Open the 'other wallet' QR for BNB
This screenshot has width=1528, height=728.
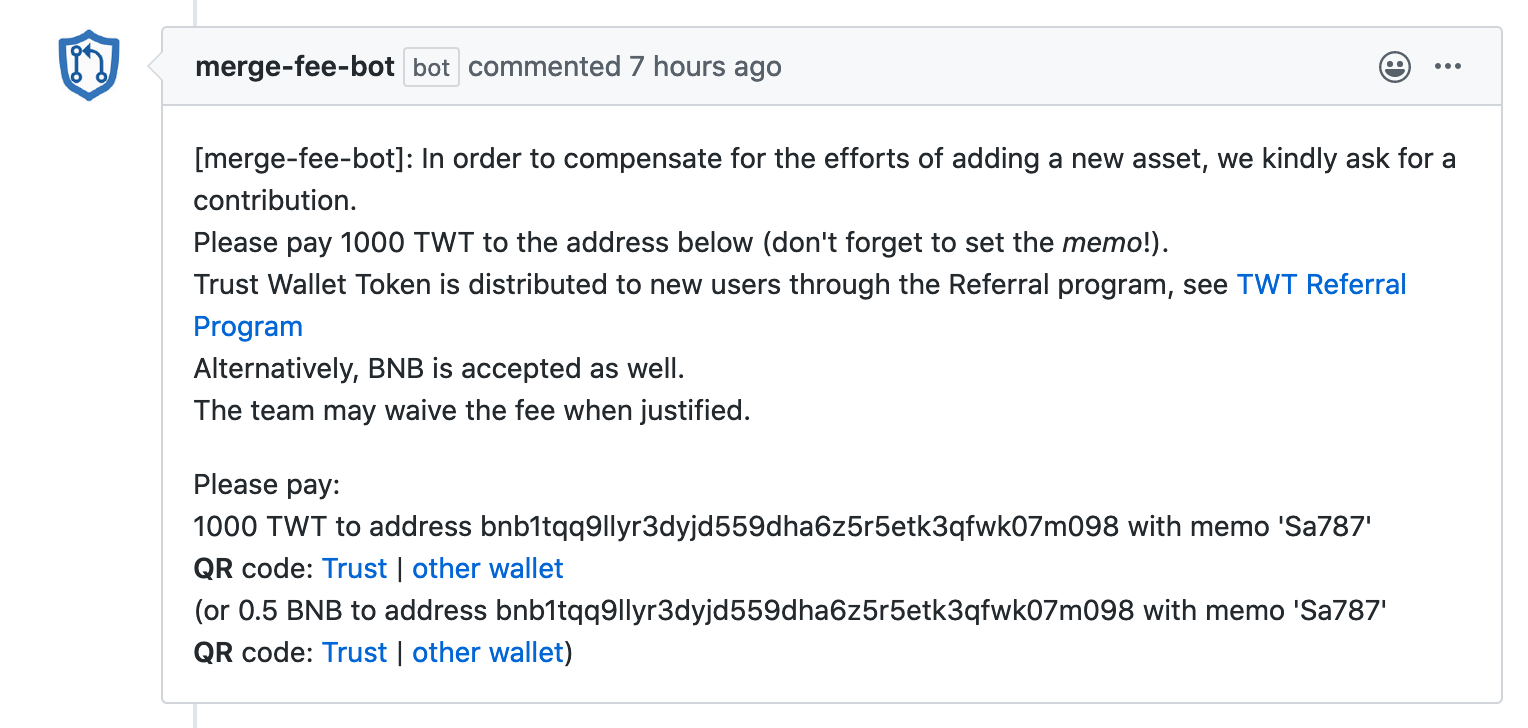point(487,652)
